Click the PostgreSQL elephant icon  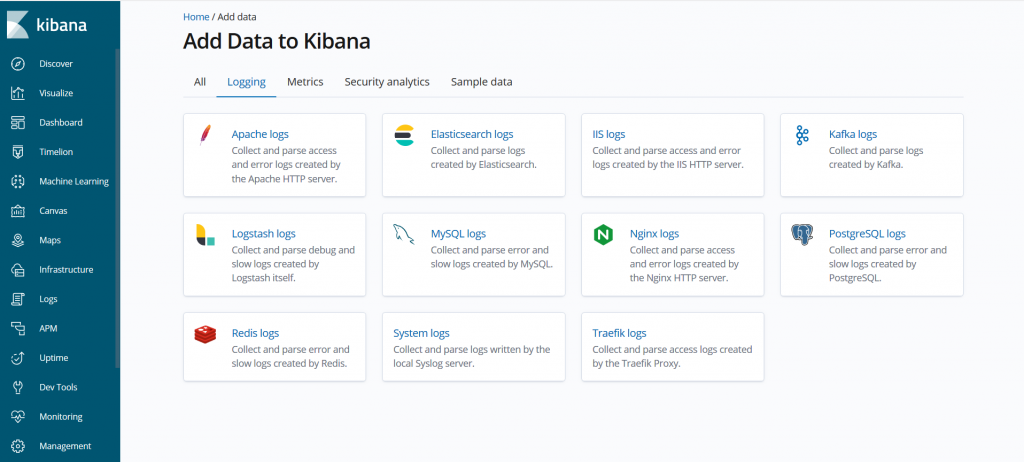point(802,234)
